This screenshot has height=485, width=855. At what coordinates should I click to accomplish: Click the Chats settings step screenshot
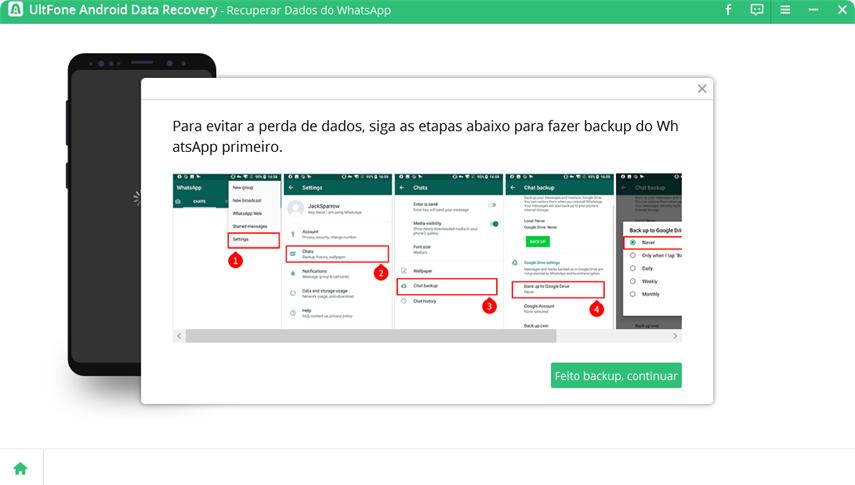[x=338, y=251]
